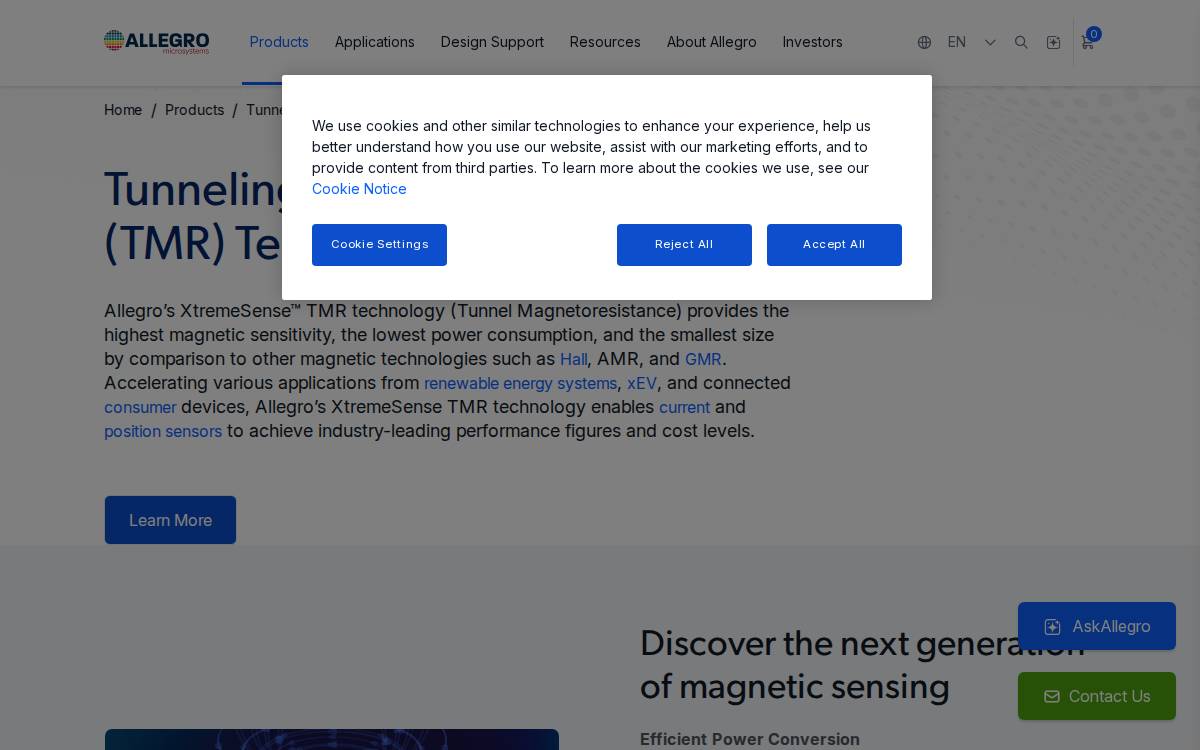Go to Products breadcrumb

click(x=194, y=110)
